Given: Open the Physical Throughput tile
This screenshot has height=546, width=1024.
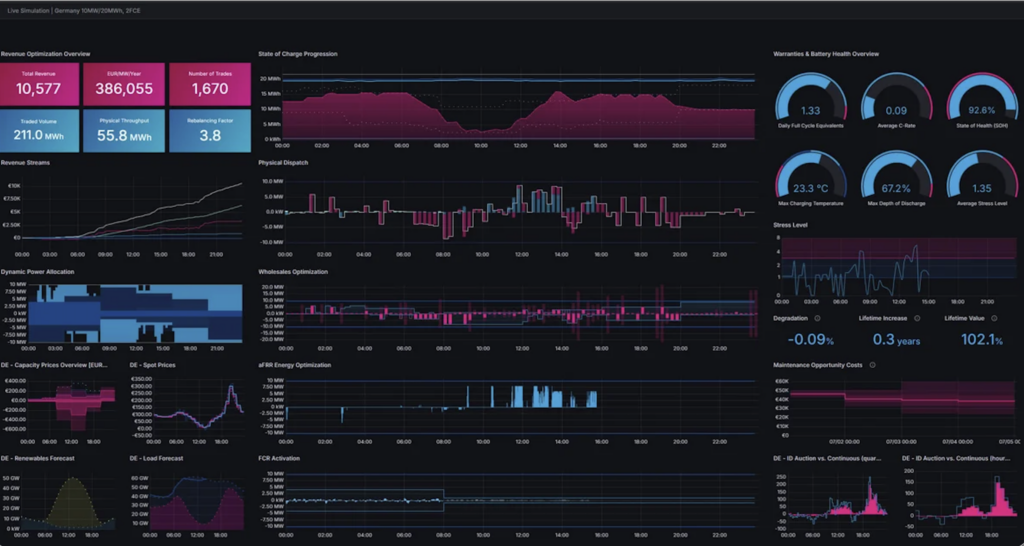Looking at the screenshot, I should click(x=124, y=131).
